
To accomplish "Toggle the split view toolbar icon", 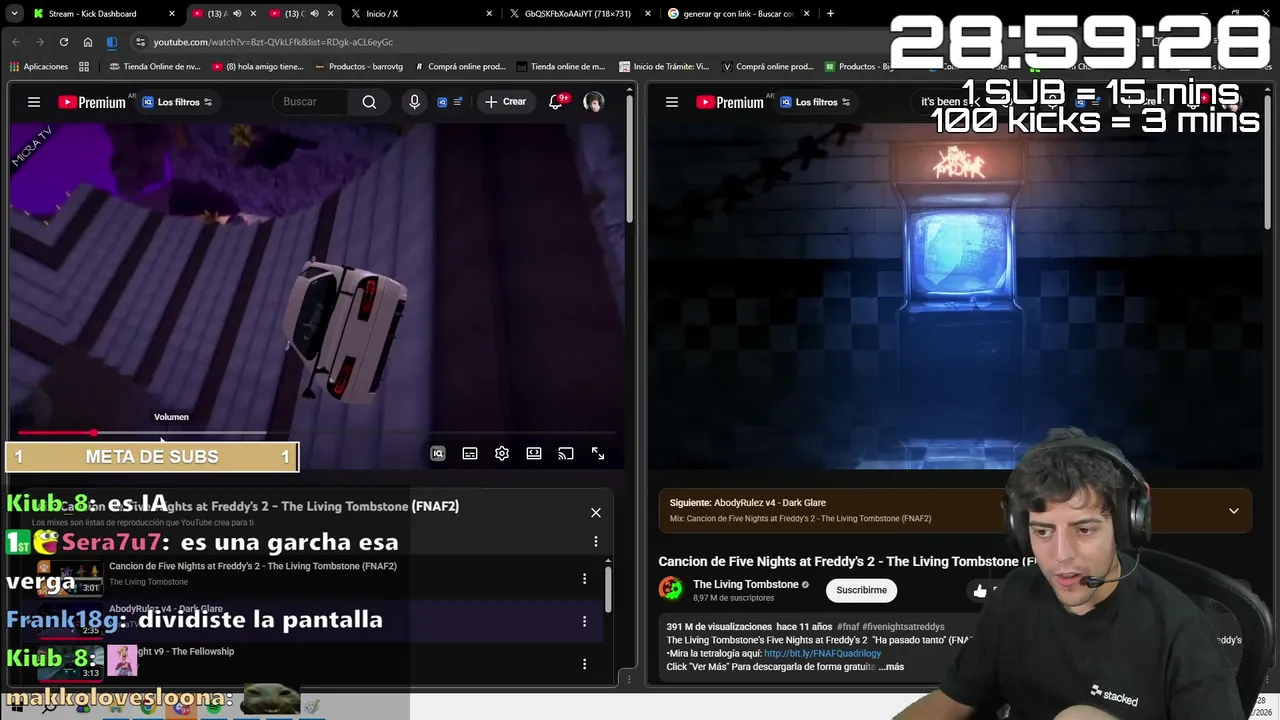I will coord(111,42).
